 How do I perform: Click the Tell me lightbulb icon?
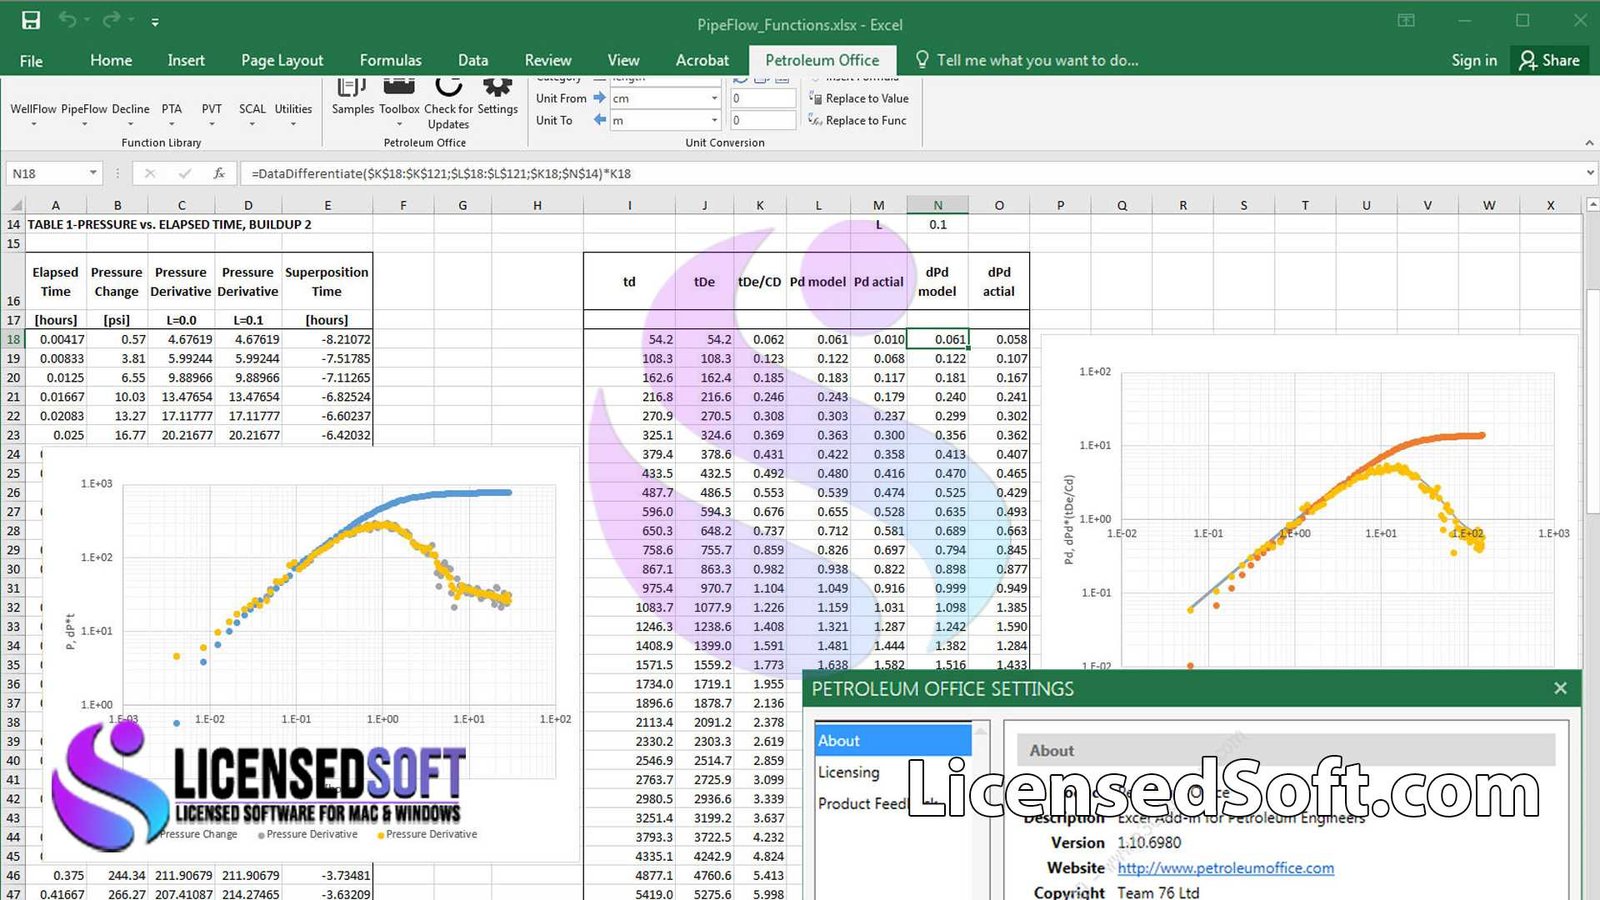(x=922, y=60)
